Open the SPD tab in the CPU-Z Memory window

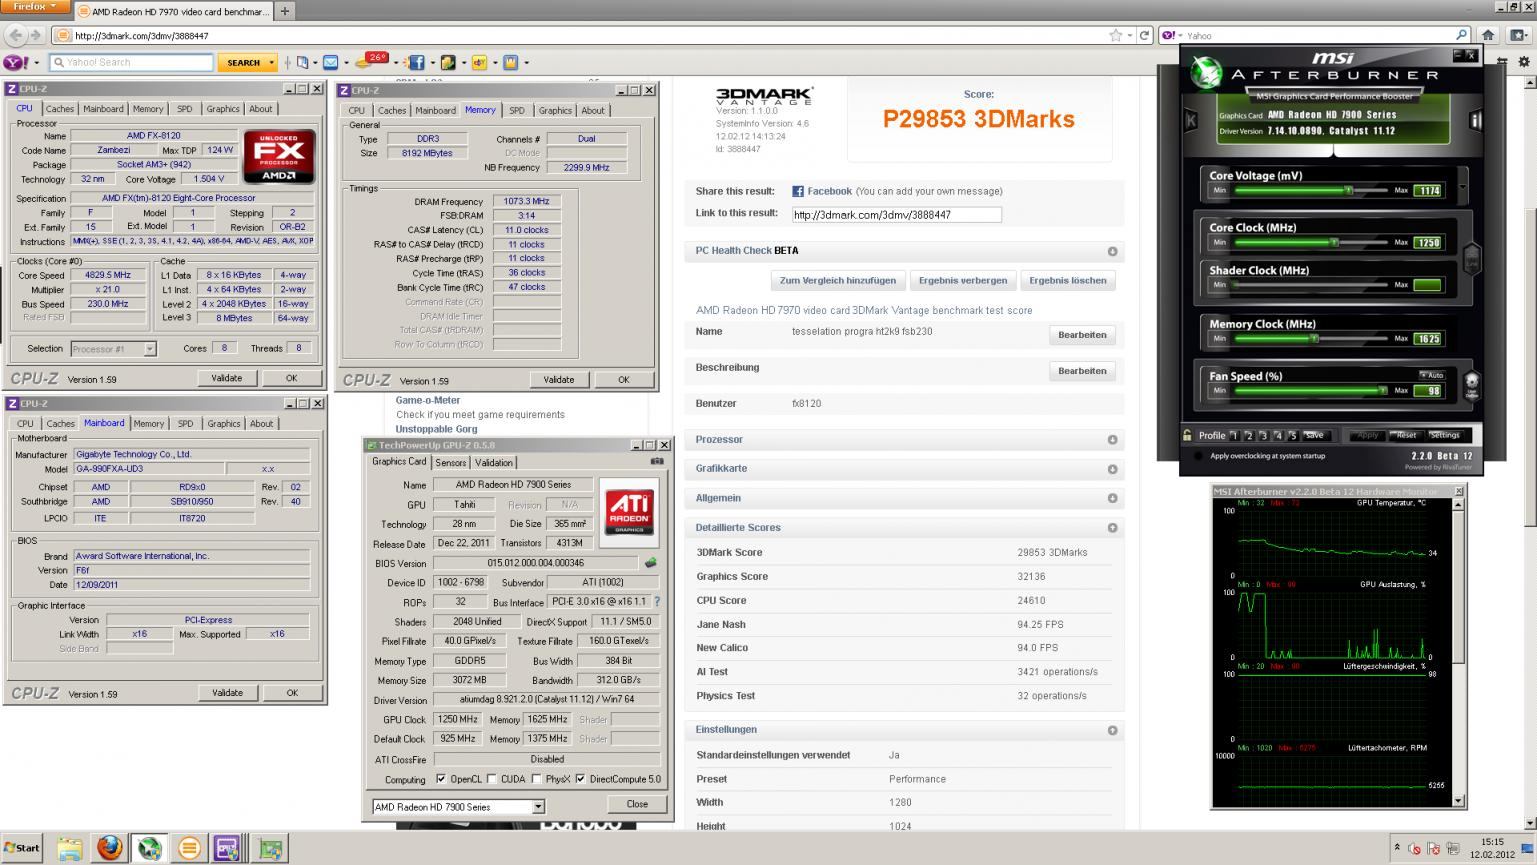516,111
